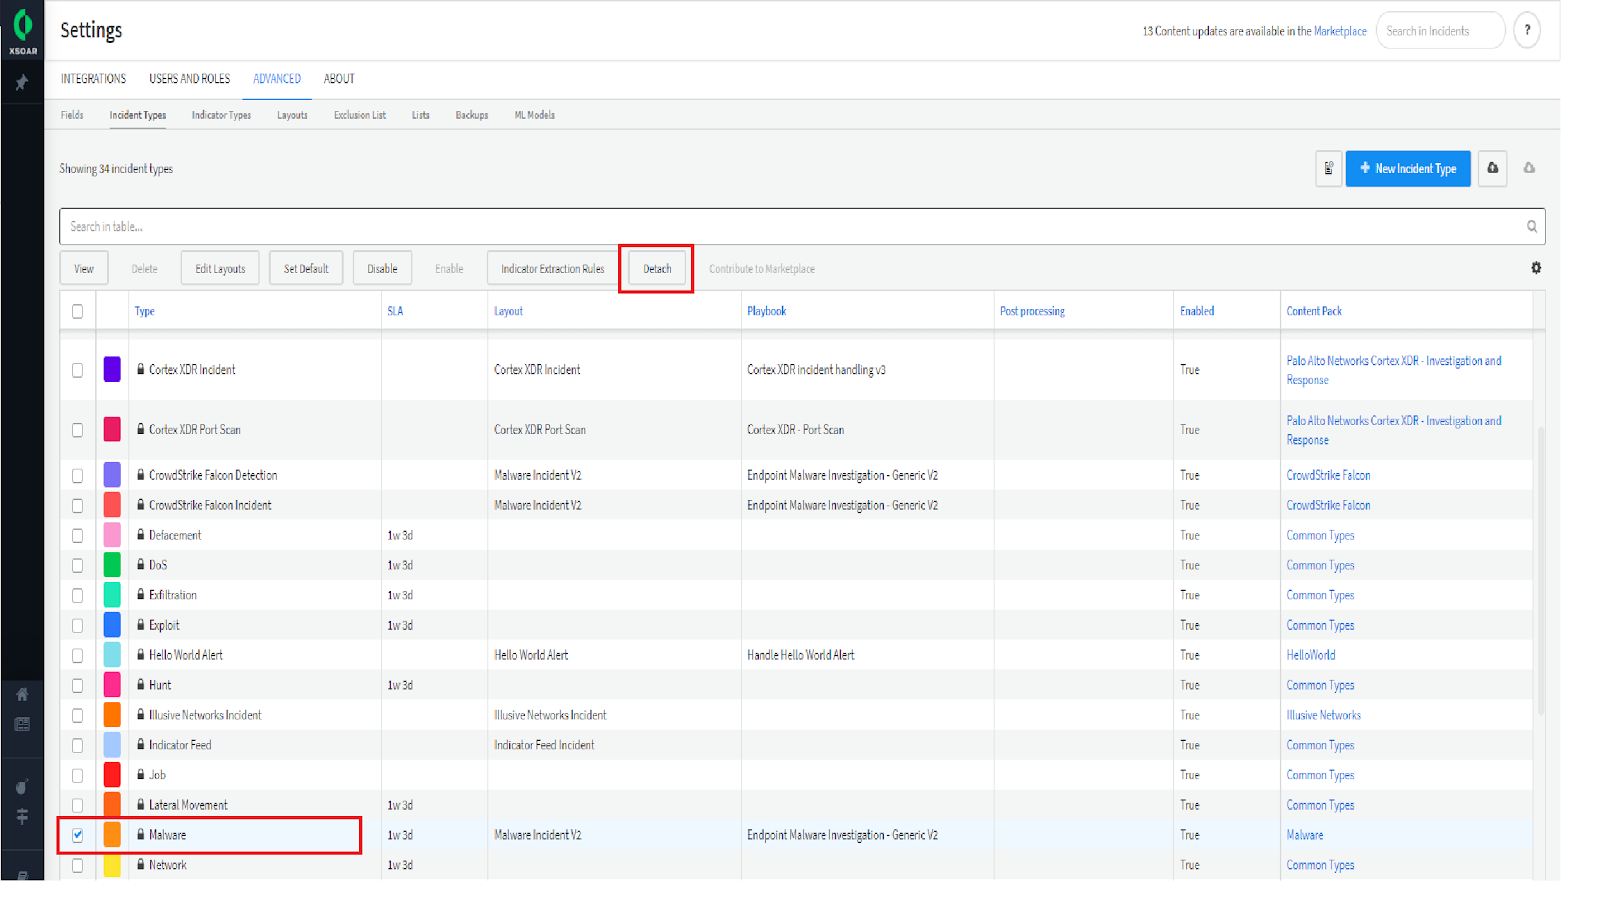Open the Layouts sub-tab
The image size is (1600, 900).
coord(292,115)
